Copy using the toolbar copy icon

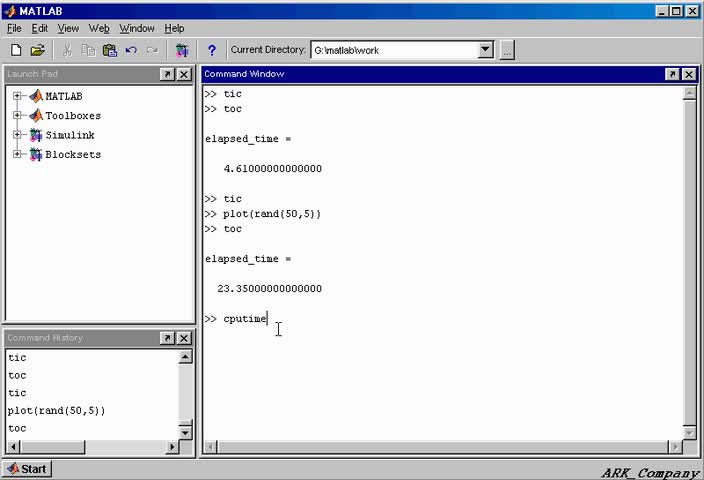click(88, 50)
